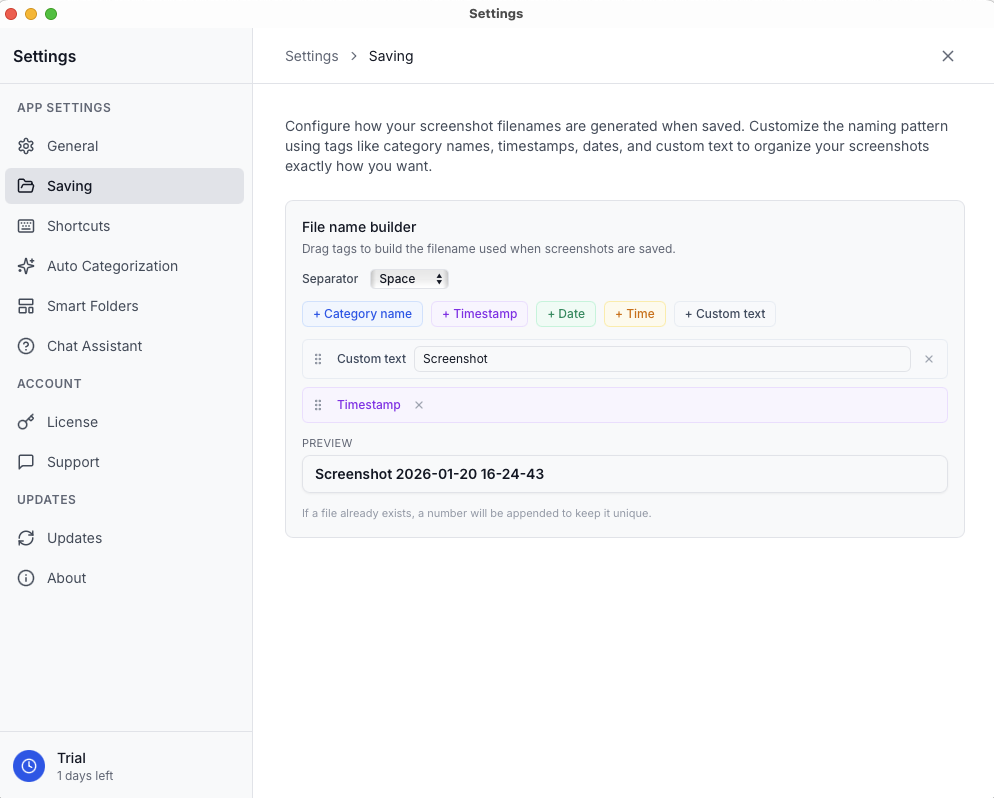Viewport: 994px width, 798px height.
Task: Open the Separator dropdown set to Space
Action: coord(409,279)
